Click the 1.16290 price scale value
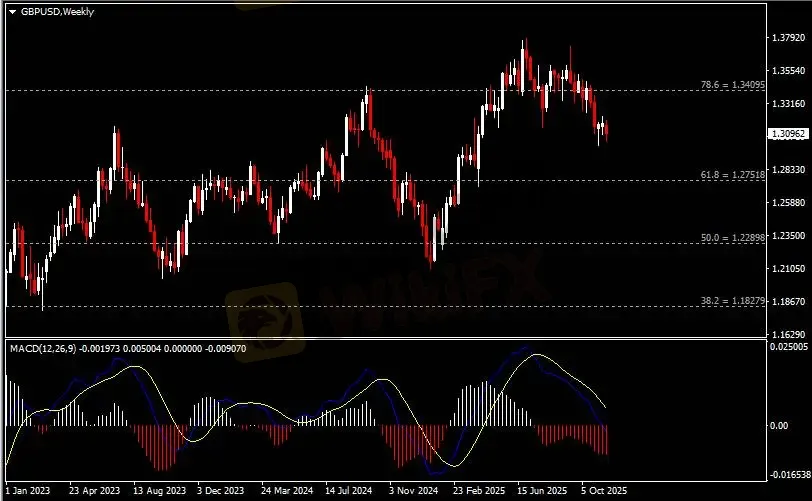This screenshot has width=812, height=501. (x=789, y=335)
